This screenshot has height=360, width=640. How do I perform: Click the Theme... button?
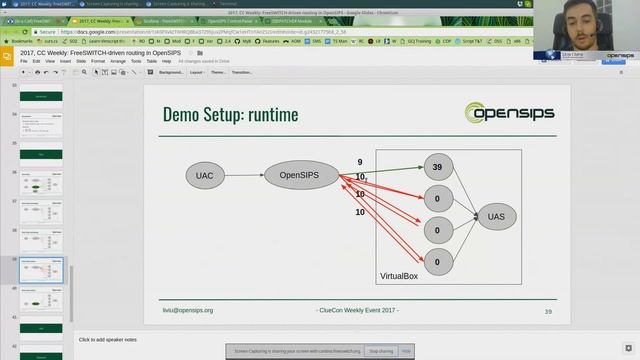point(218,72)
